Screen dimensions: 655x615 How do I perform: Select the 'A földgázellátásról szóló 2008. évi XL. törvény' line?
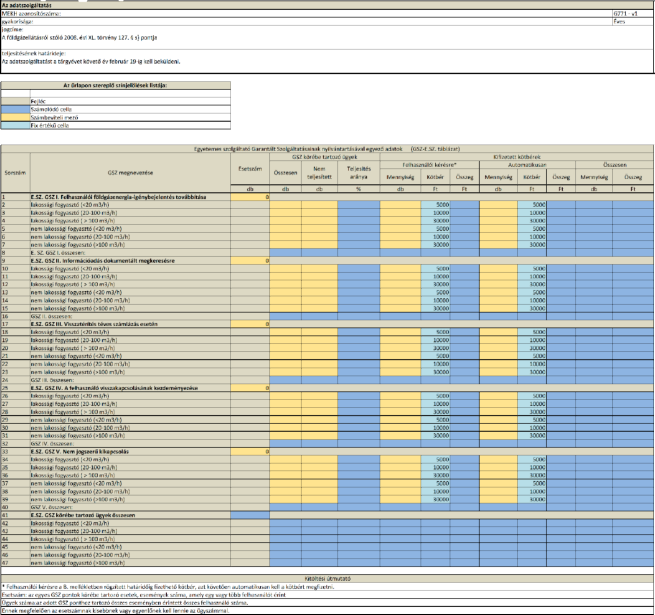(x=79, y=38)
